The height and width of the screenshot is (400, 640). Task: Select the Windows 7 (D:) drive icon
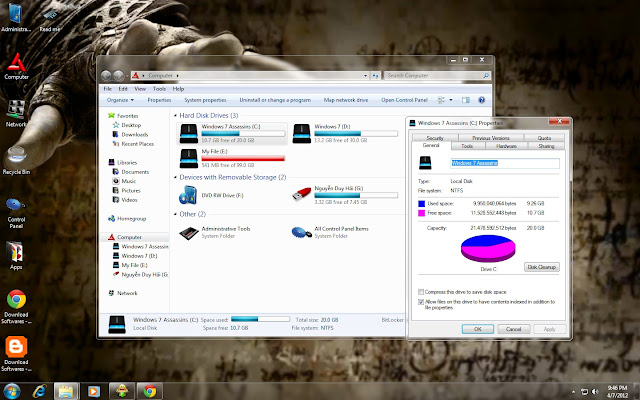pyautogui.click(x=302, y=133)
